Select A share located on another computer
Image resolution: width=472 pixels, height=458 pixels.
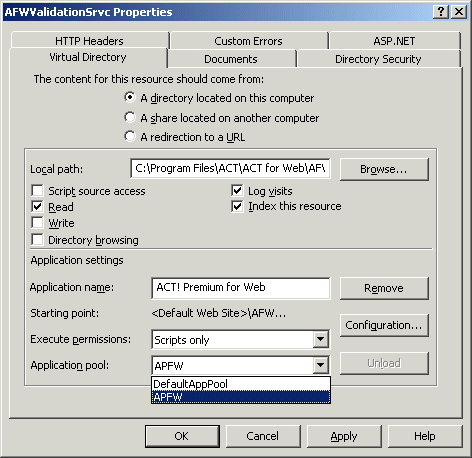(130, 117)
